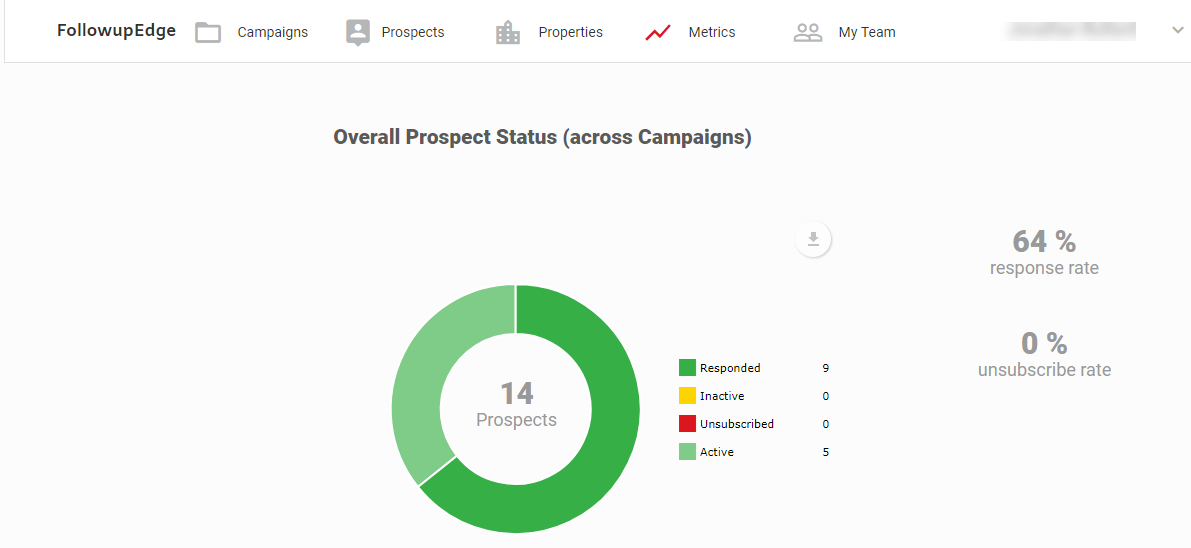
Task: Click the Unsubscribed red legend swatch
Action: [x=687, y=424]
